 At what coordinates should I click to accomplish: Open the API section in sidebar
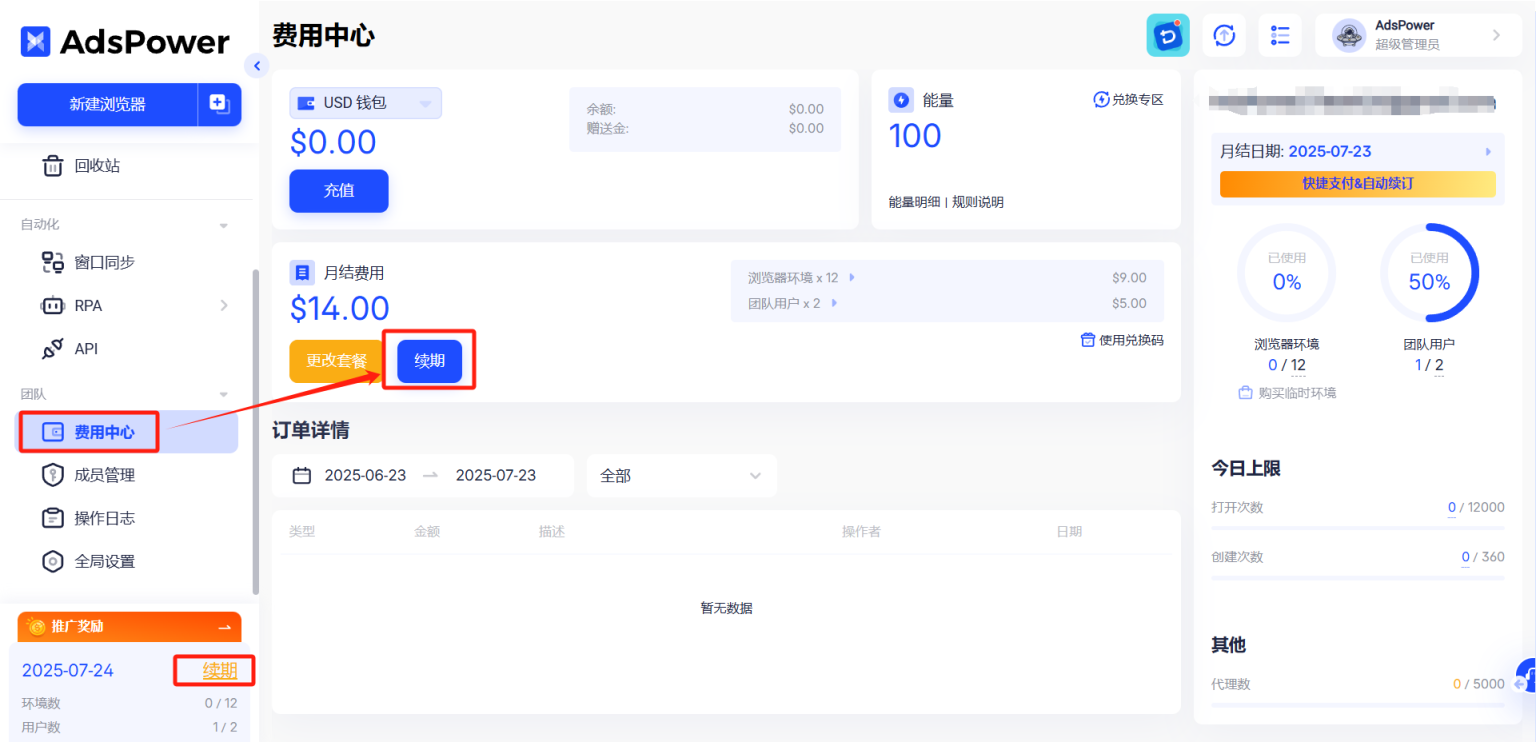point(86,348)
